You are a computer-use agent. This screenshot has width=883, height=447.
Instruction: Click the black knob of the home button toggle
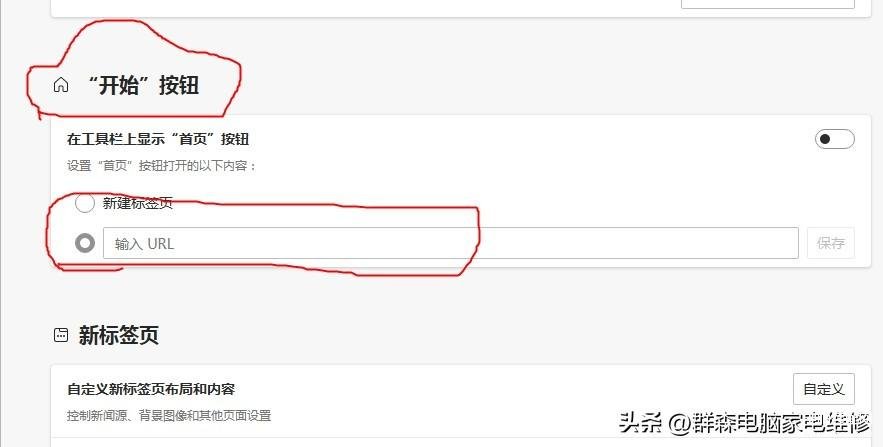825,139
